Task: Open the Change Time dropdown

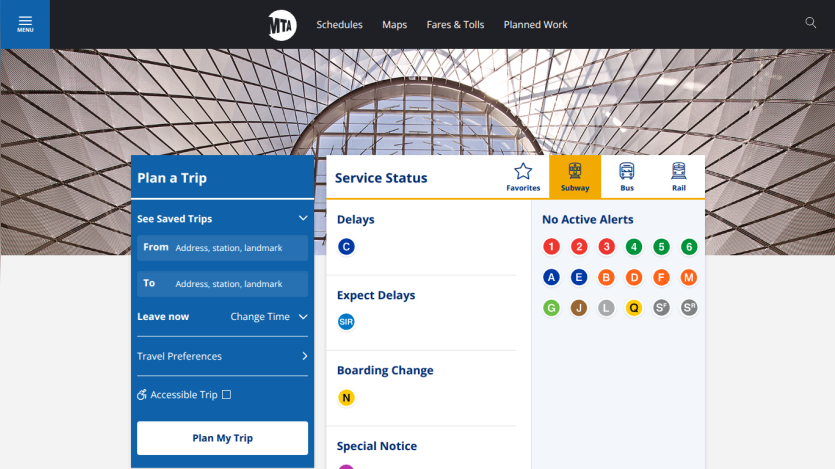Action: 269,317
